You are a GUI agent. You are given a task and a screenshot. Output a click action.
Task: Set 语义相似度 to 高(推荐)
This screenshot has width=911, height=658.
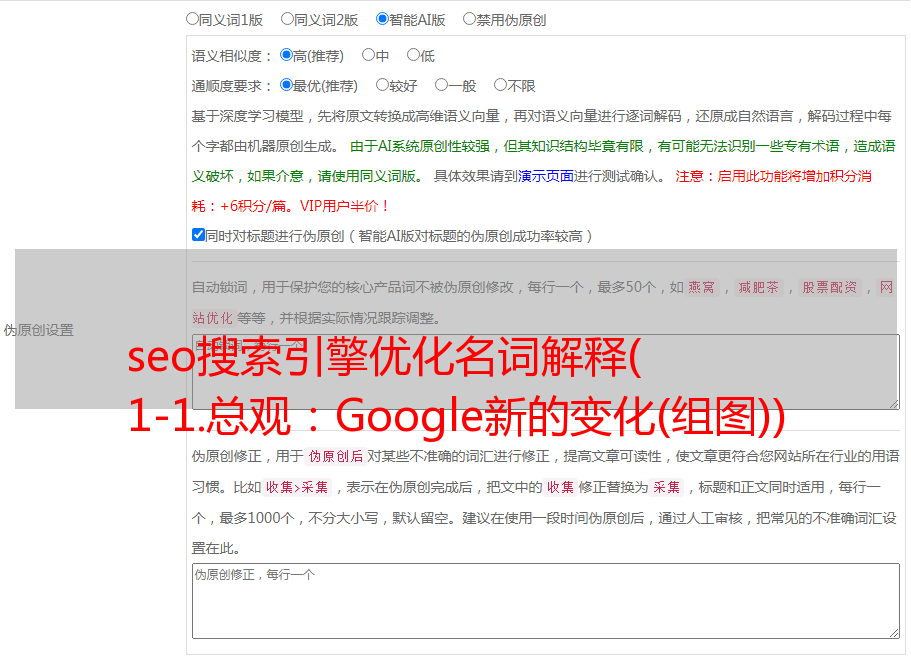click(286, 55)
